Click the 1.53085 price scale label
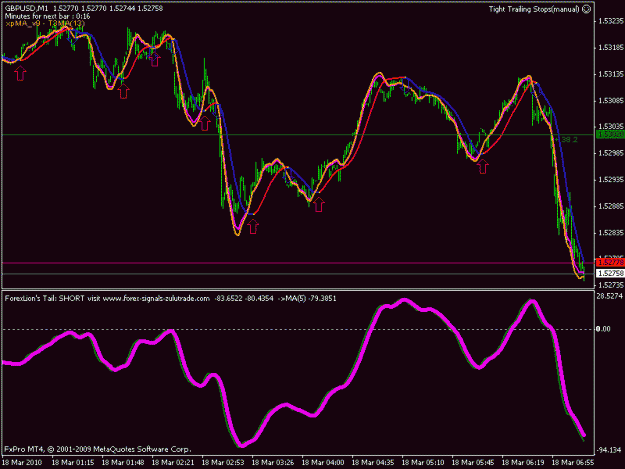Viewport: 625px width, 469px height. pyautogui.click(x=611, y=101)
